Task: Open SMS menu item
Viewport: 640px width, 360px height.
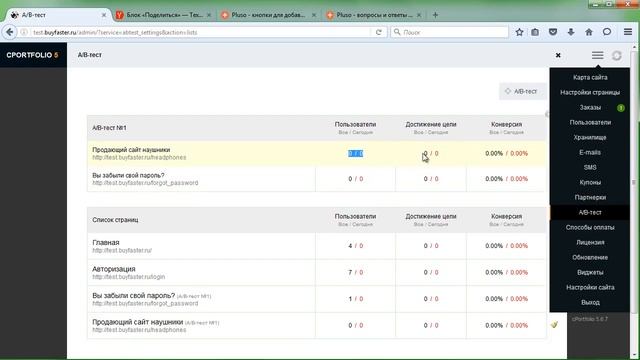Action: (x=590, y=167)
